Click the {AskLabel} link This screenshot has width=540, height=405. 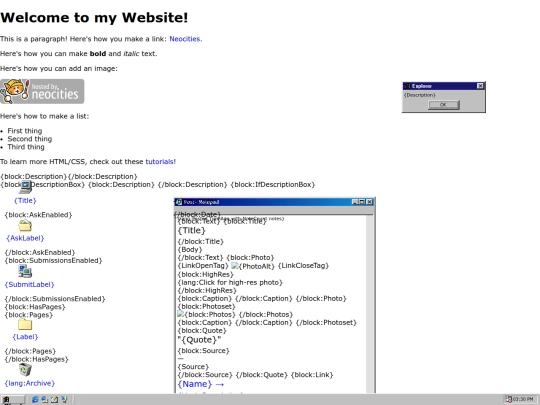point(25,238)
